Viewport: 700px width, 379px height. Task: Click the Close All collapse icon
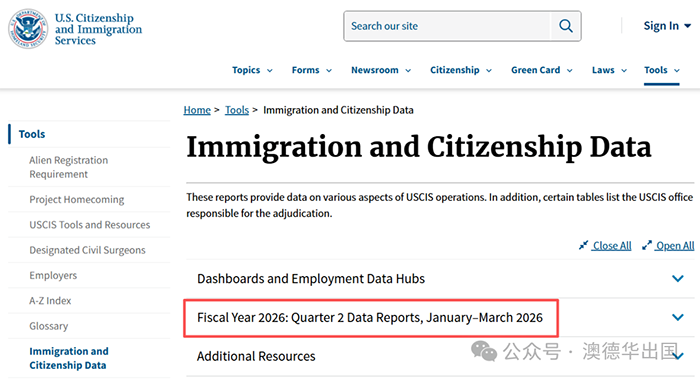click(583, 245)
